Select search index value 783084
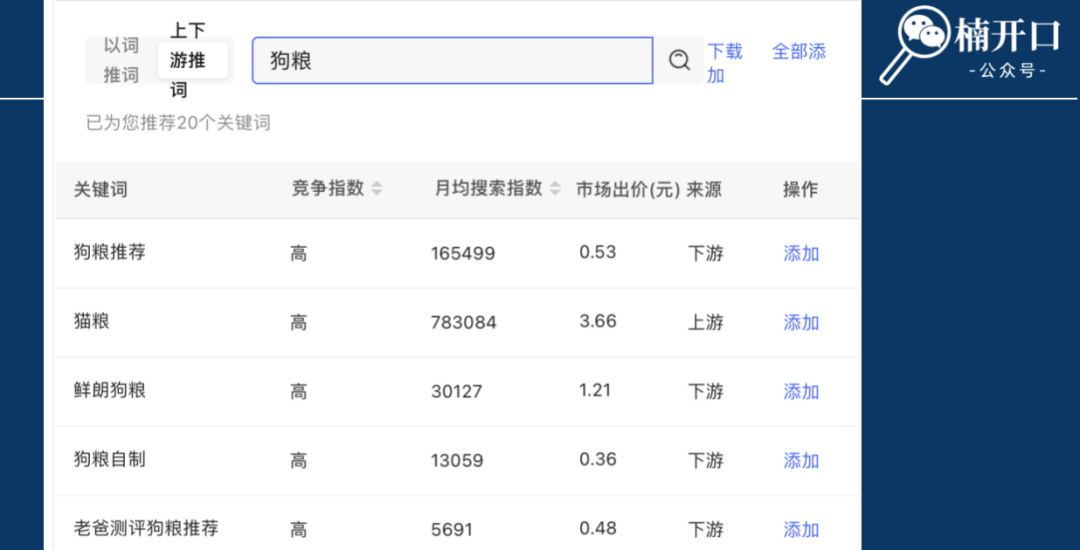 [464, 323]
